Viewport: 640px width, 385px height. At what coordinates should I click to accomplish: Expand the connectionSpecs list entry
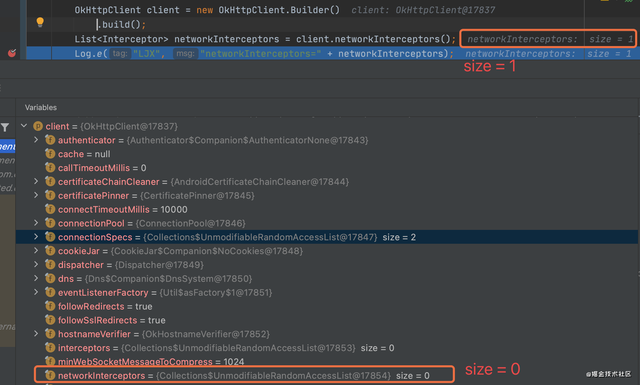36,236
